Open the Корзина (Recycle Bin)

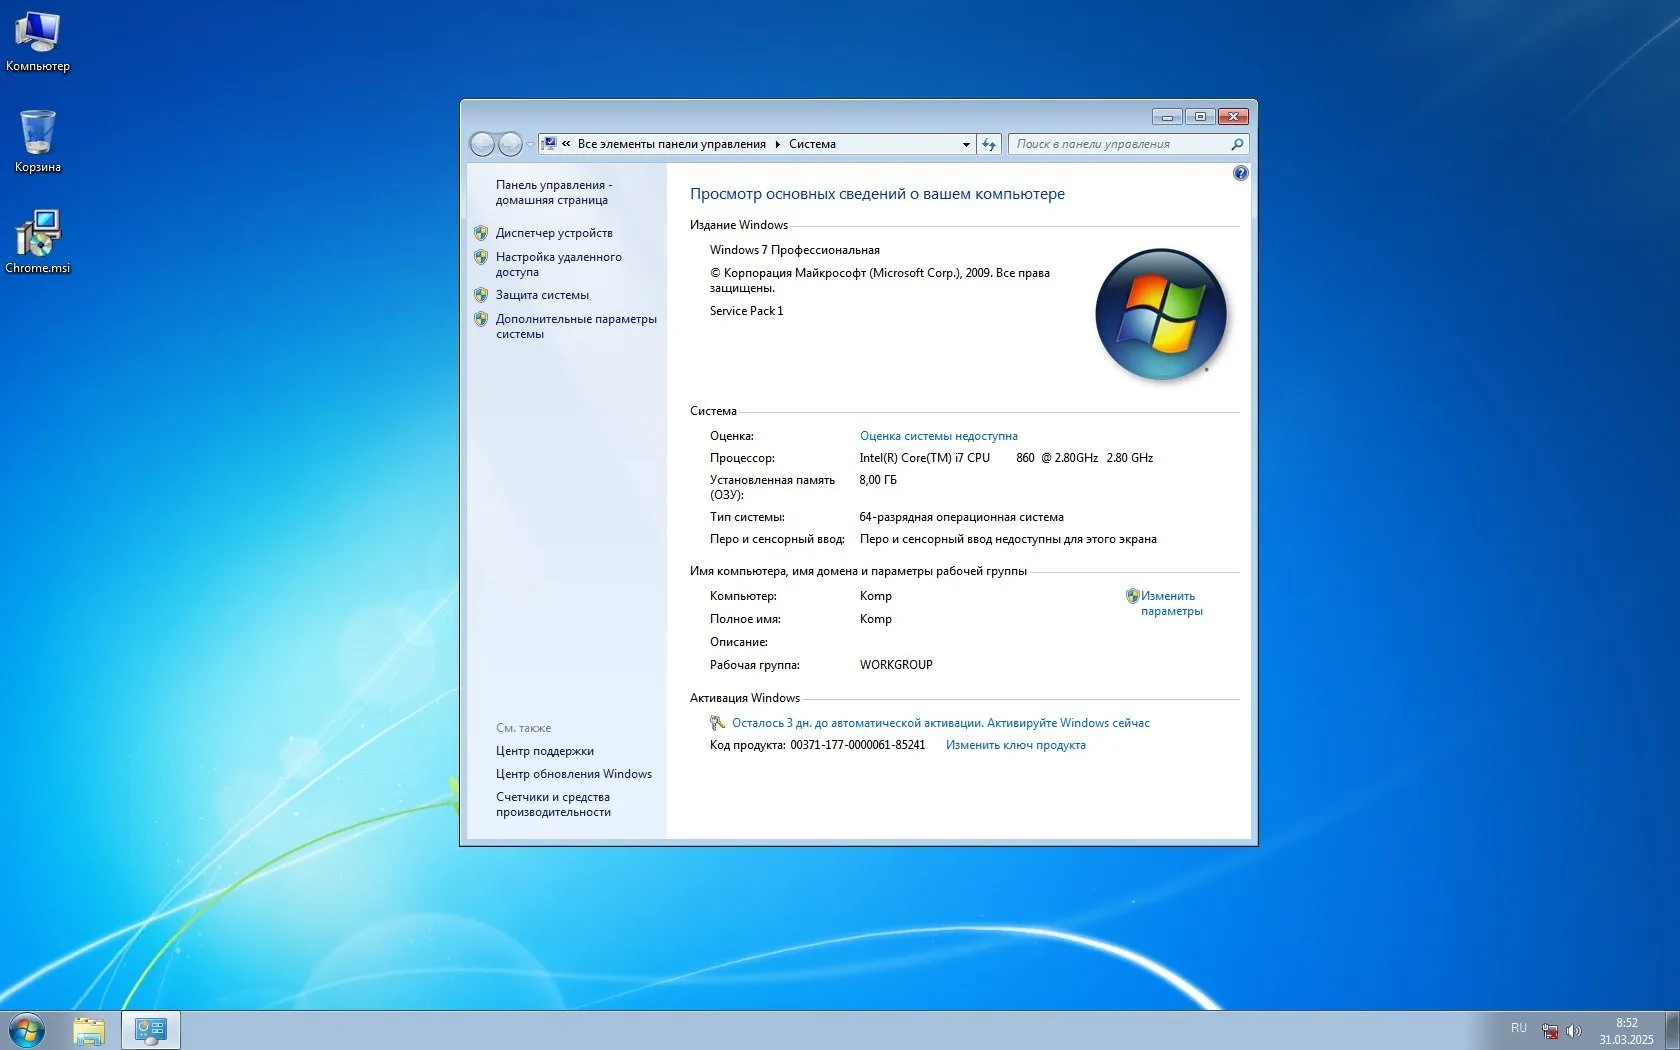pos(38,140)
